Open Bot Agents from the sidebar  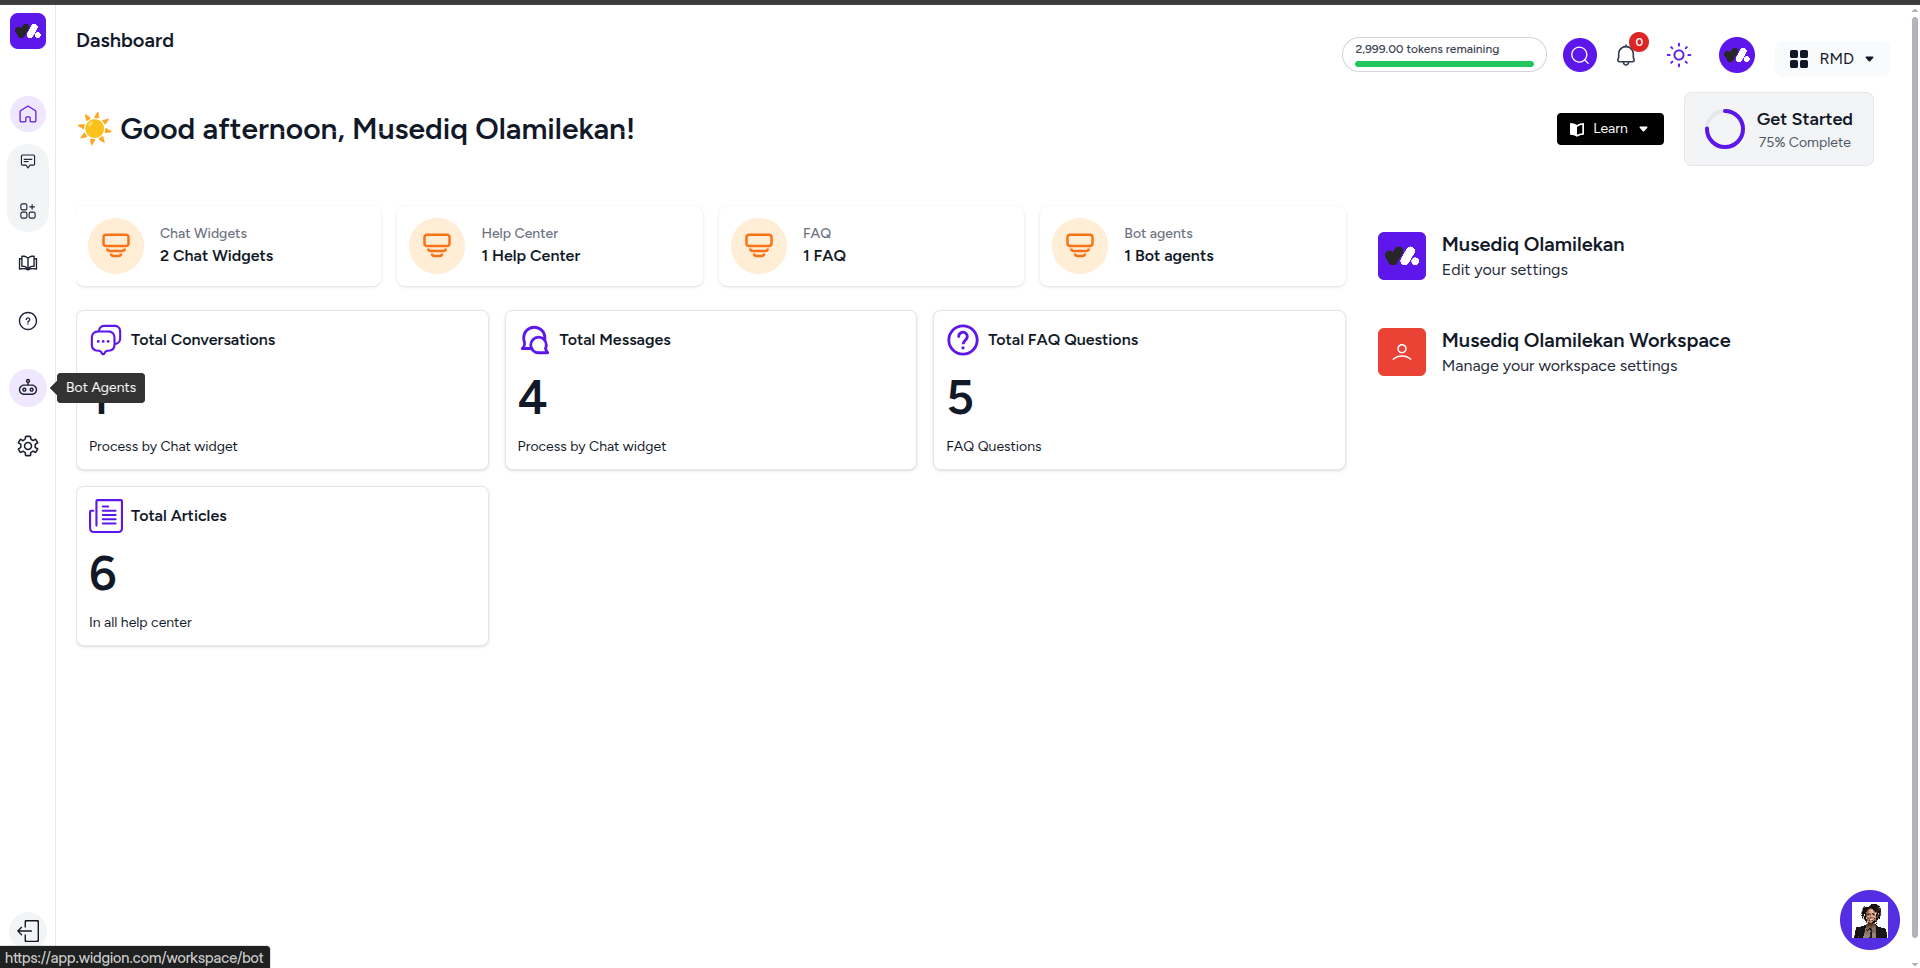[28, 388]
